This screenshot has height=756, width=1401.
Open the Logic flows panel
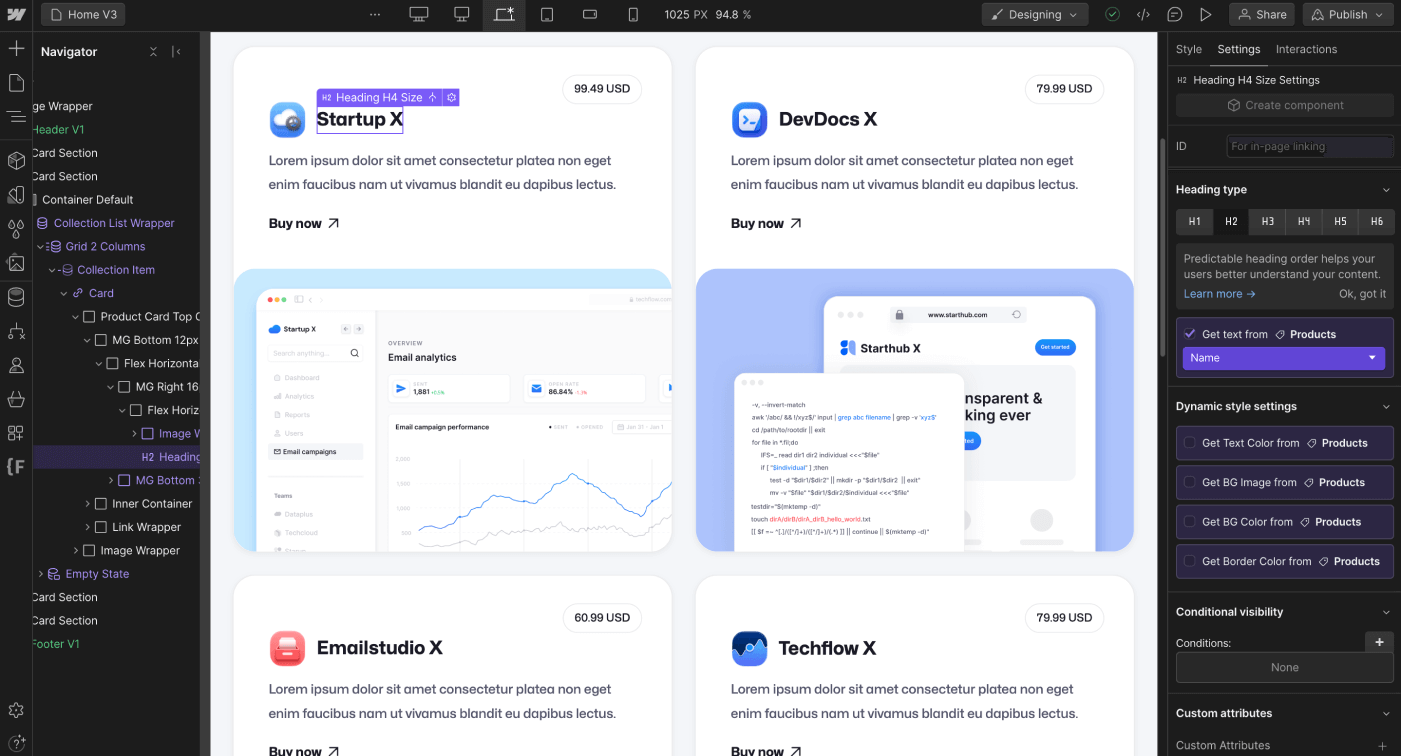16,331
